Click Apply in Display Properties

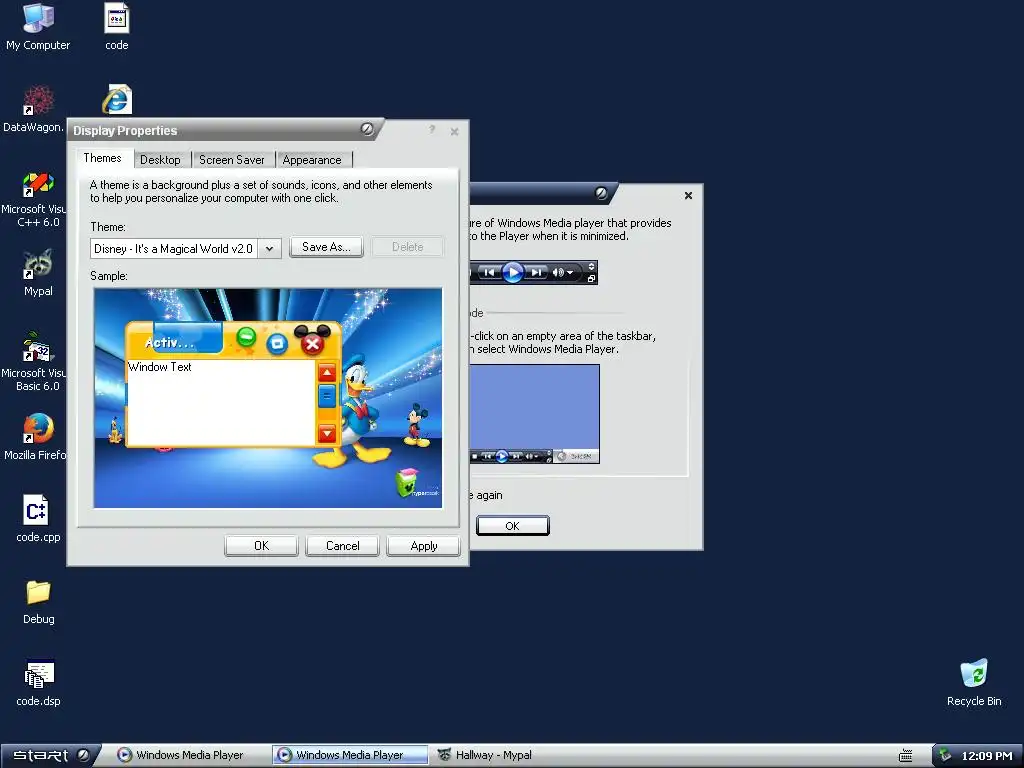[x=424, y=546]
